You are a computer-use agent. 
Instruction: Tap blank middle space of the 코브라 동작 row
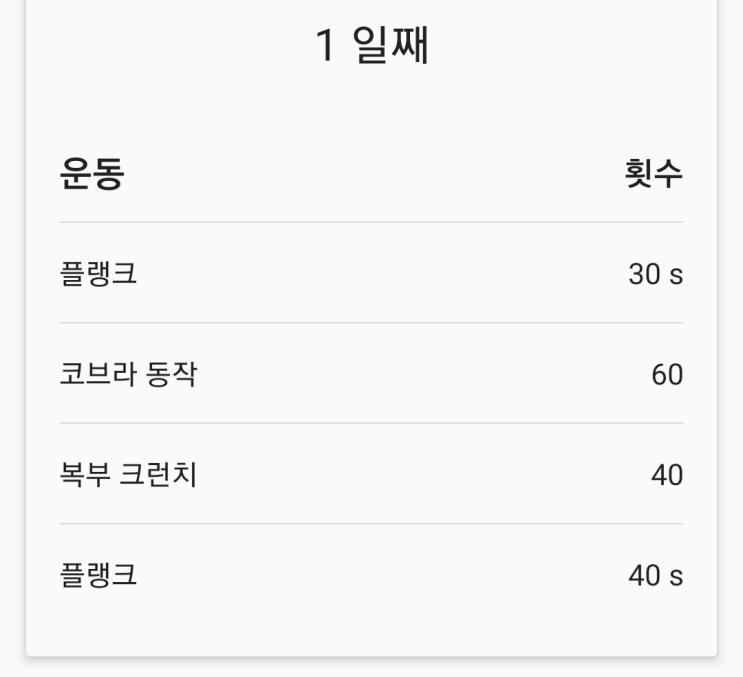click(x=422, y=374)
